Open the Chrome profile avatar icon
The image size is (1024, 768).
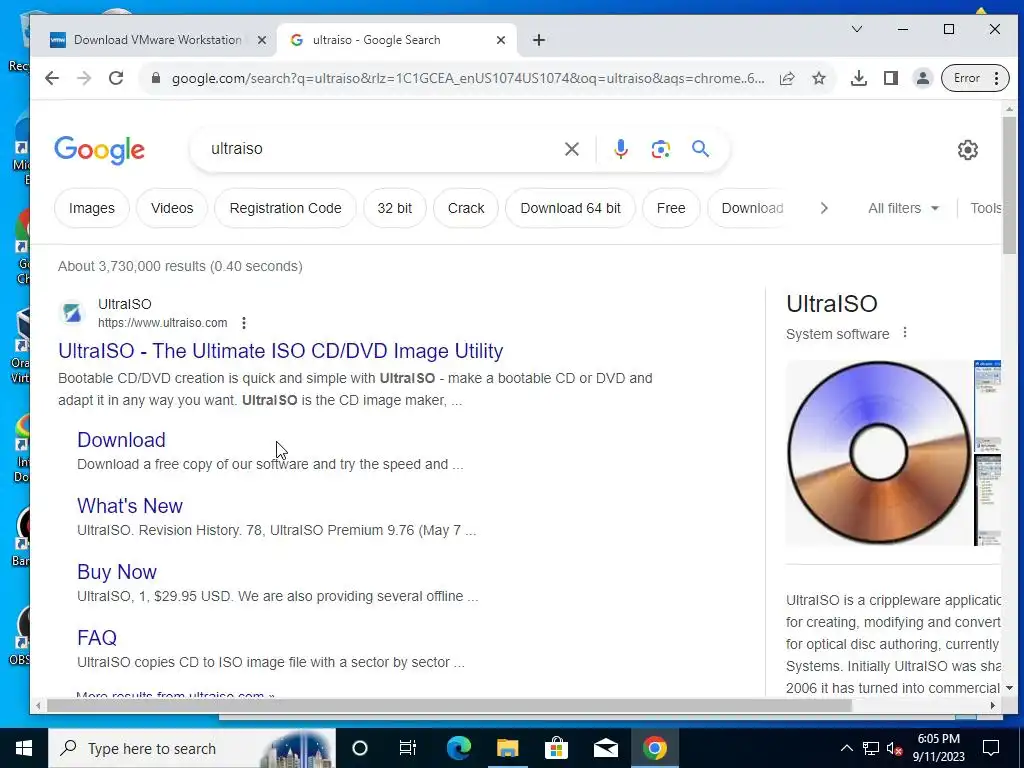(x=922, y=78)
